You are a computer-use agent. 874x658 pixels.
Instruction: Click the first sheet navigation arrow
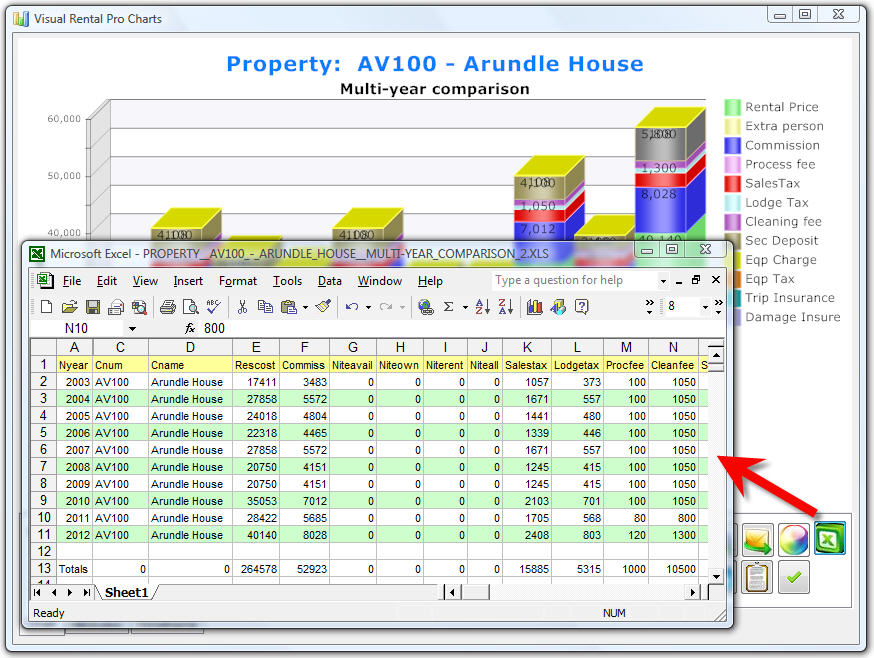pyautogui.click(x=37, y=592)
